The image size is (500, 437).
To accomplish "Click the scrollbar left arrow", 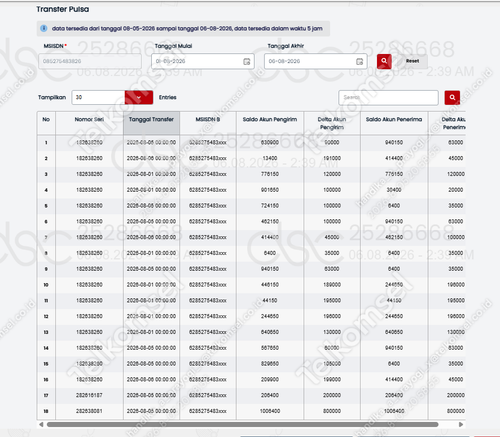I will (41, 424).
